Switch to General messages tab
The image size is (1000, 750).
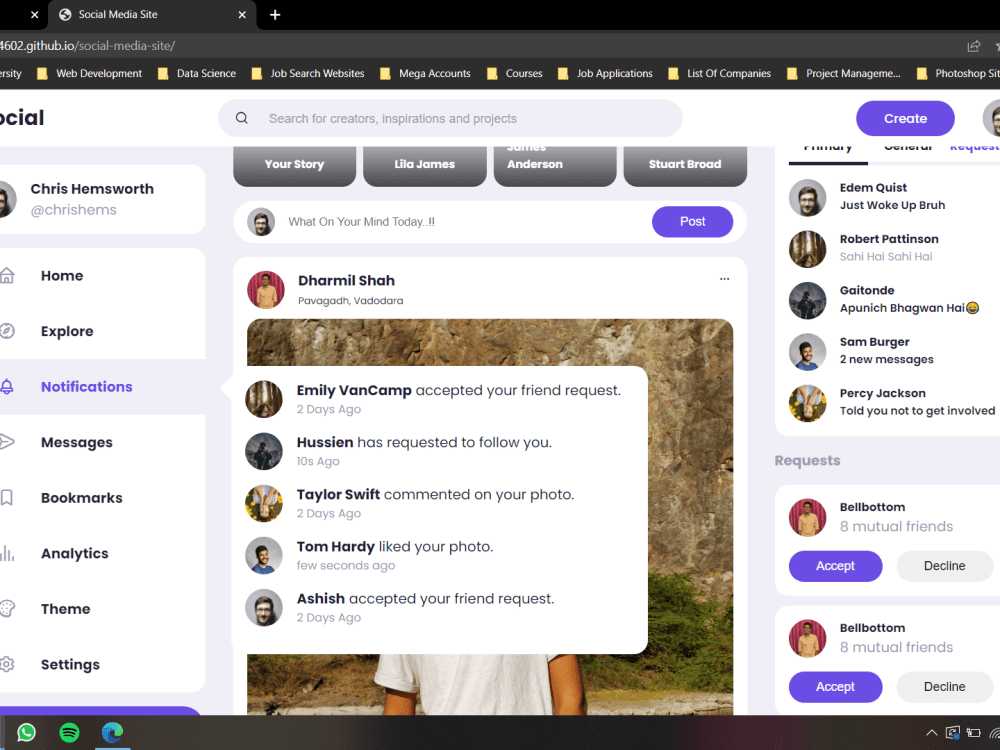(908, 149)
